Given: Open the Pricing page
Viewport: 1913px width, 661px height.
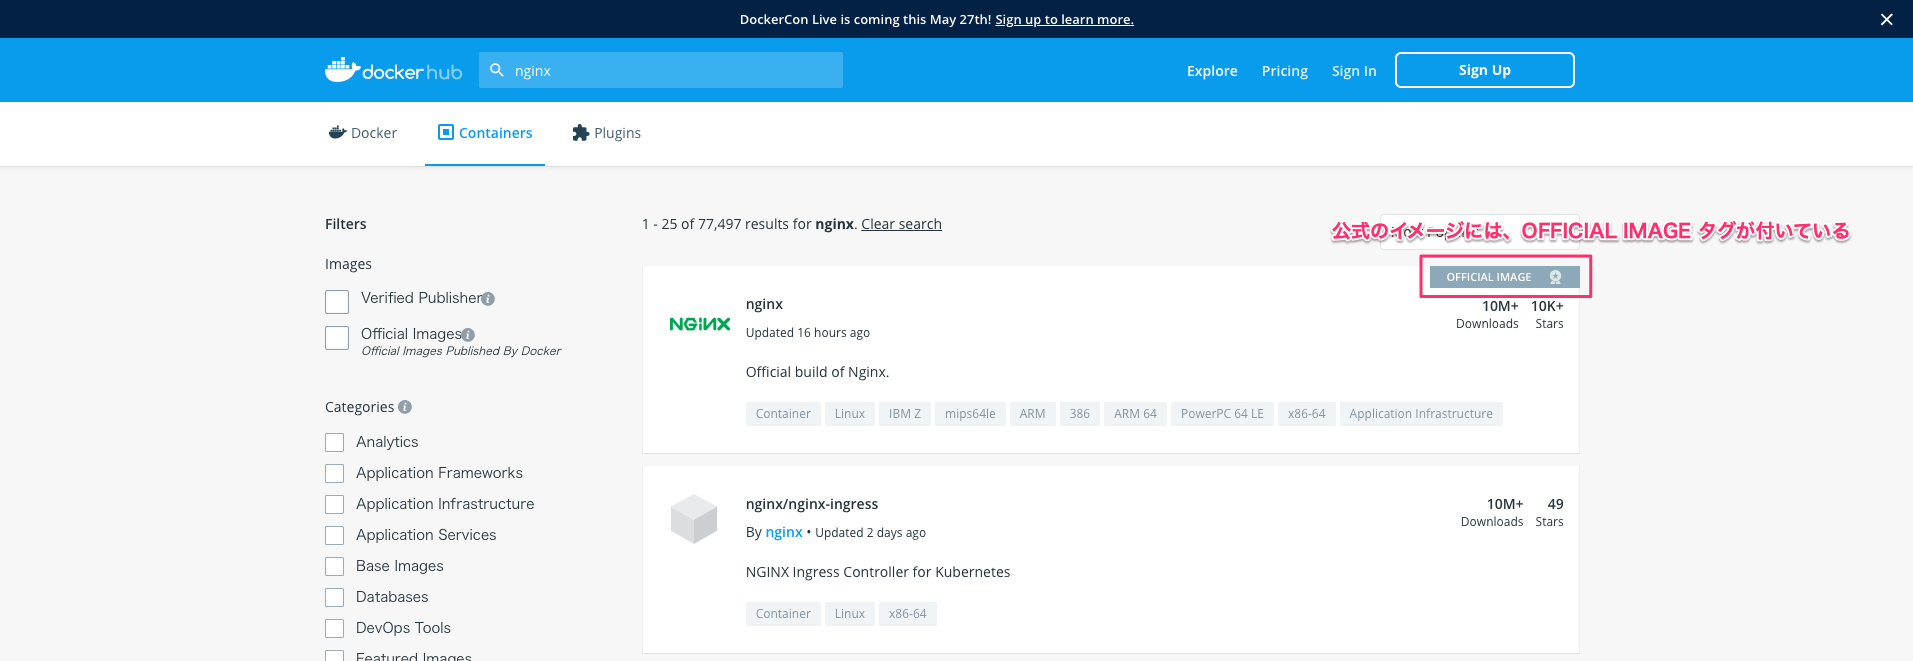Looking at the screenshot, I should coord(1285,71).
